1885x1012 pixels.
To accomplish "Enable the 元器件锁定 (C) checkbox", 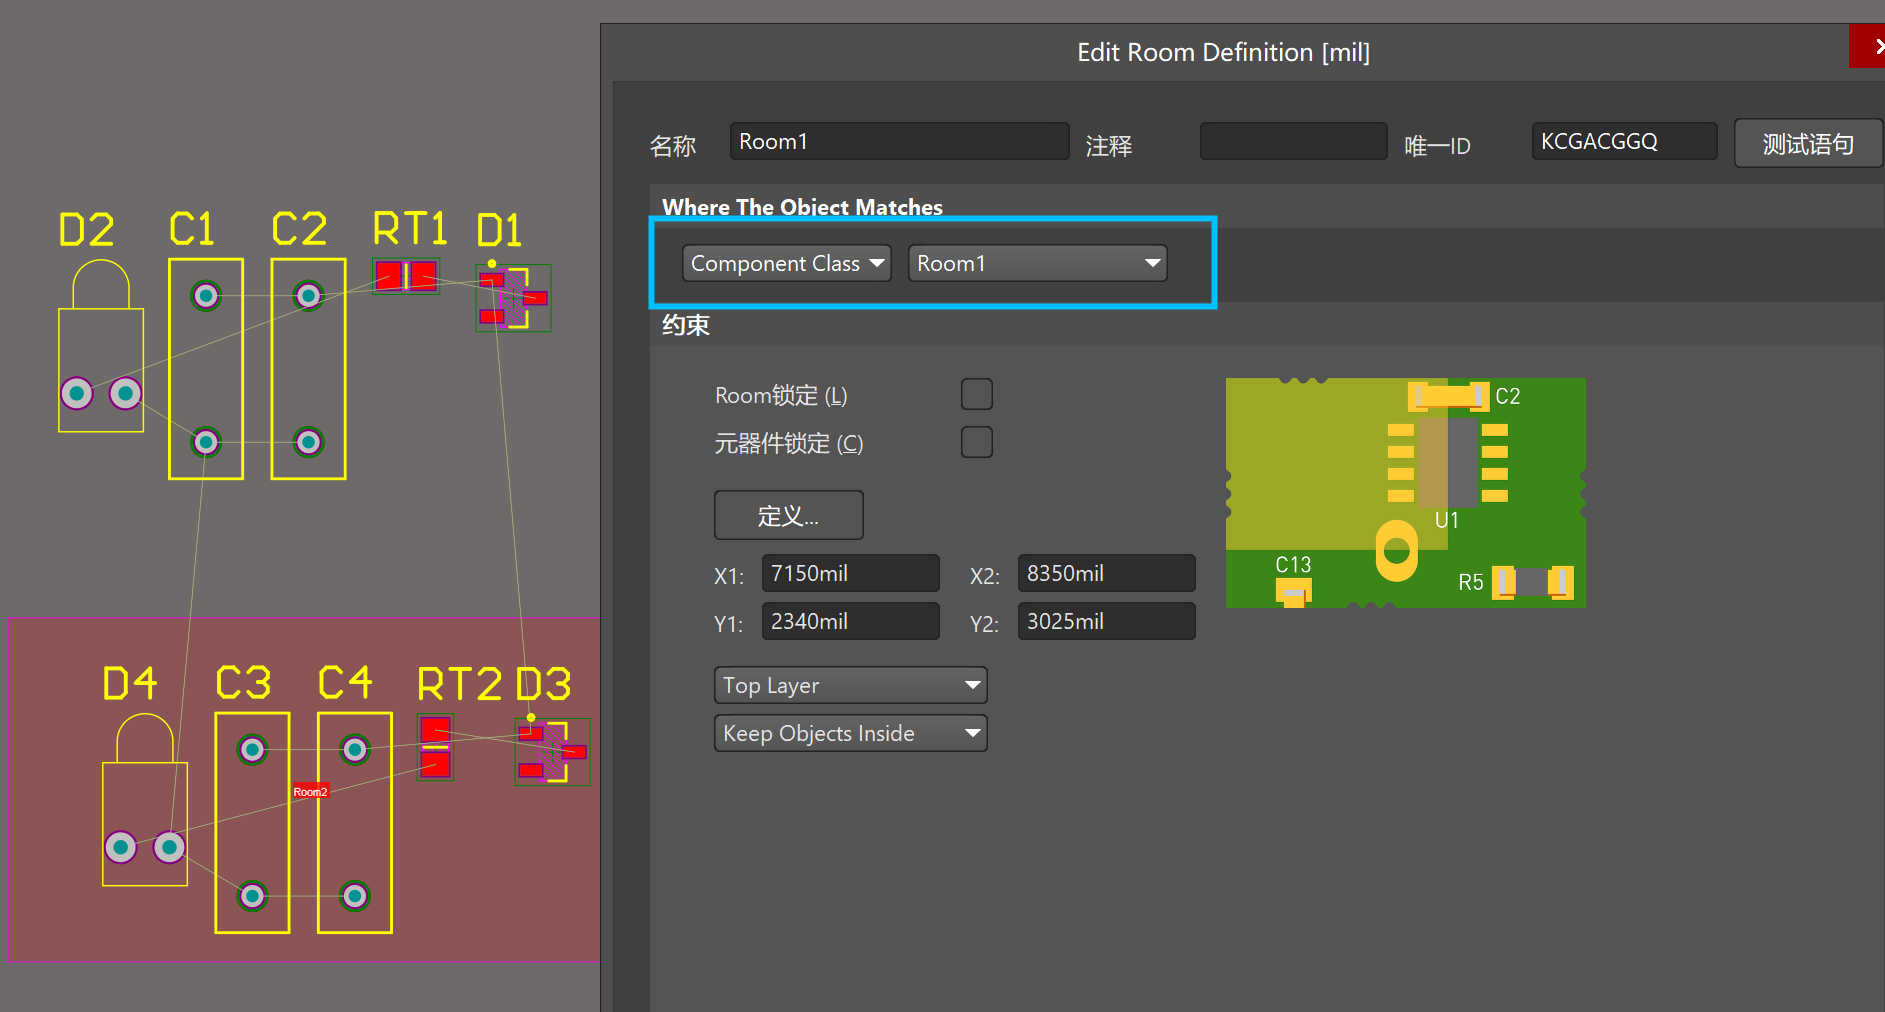I will pyautogui.click(x=976, y=442).
